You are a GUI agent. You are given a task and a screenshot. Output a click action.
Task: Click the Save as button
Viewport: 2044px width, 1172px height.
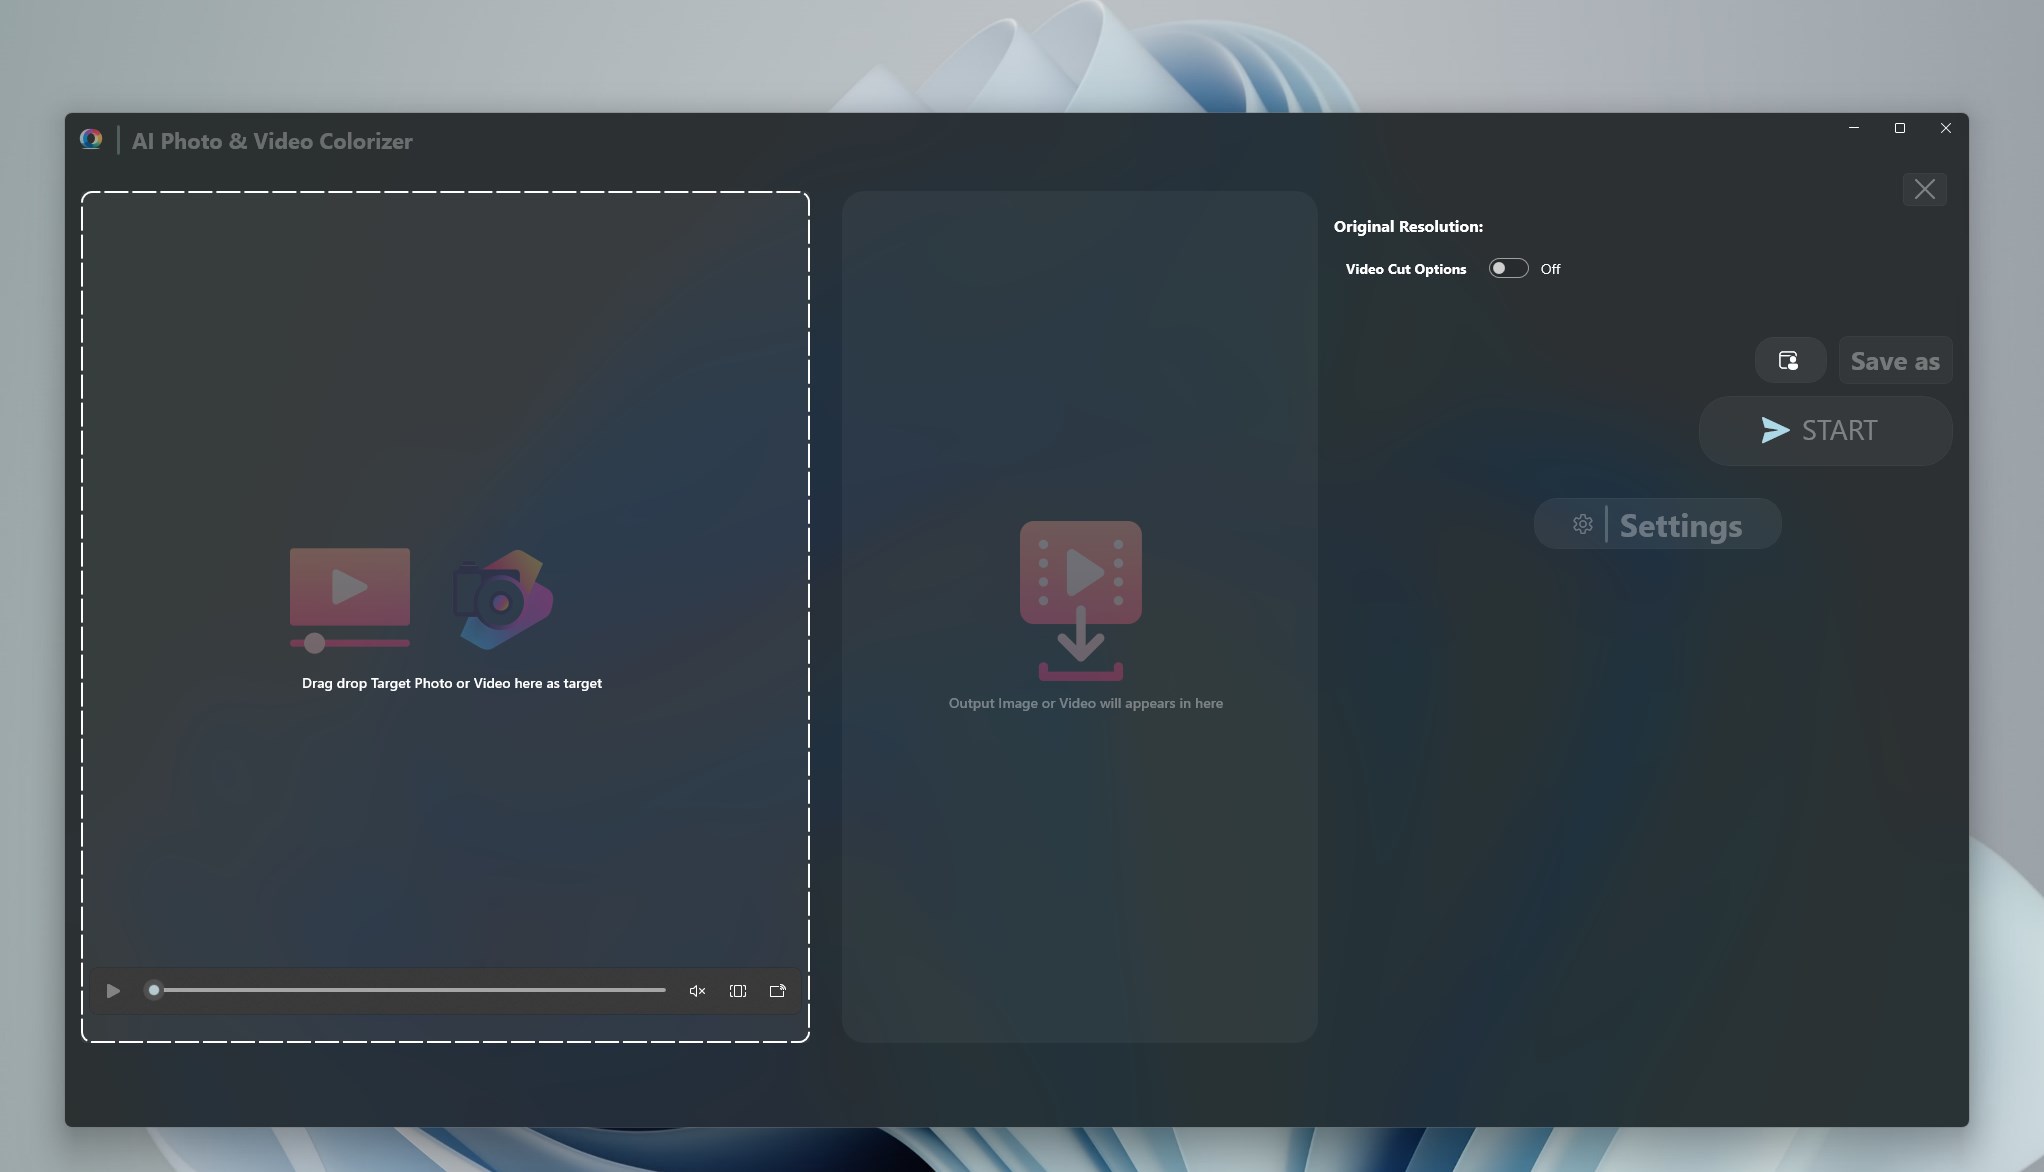tap(1894, 360)
